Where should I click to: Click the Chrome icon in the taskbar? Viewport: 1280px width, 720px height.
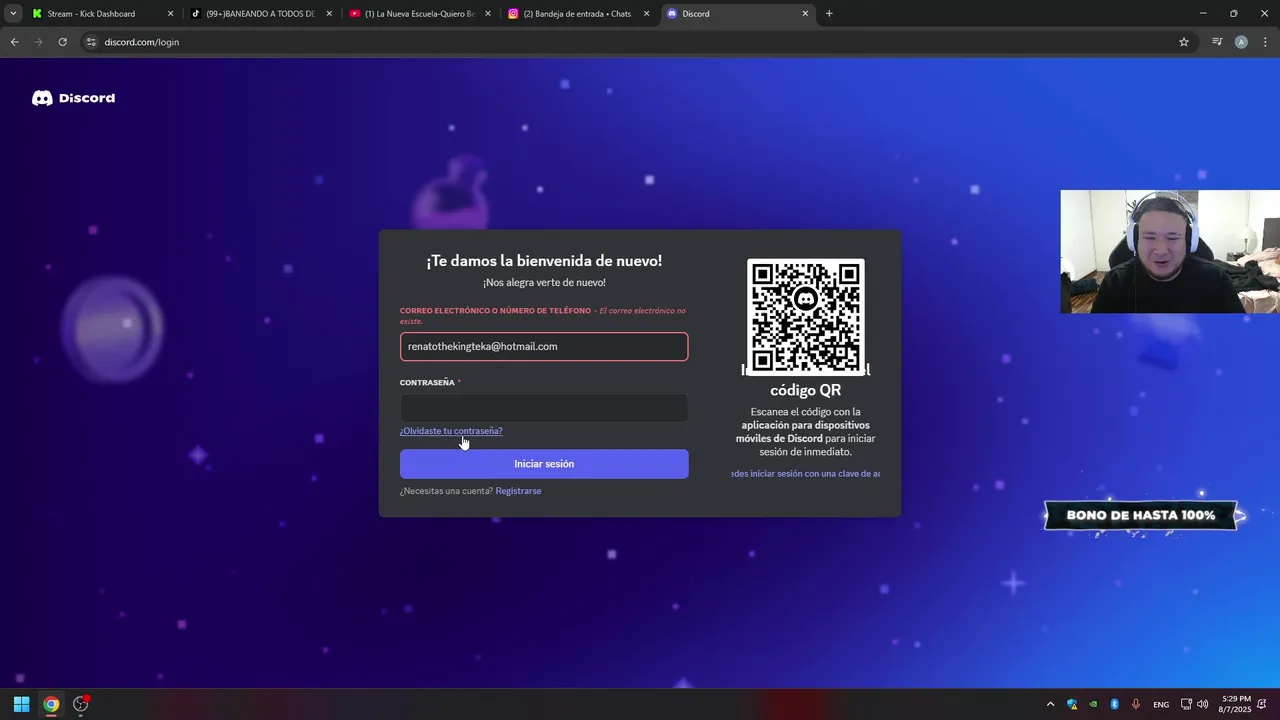[51, 704]
